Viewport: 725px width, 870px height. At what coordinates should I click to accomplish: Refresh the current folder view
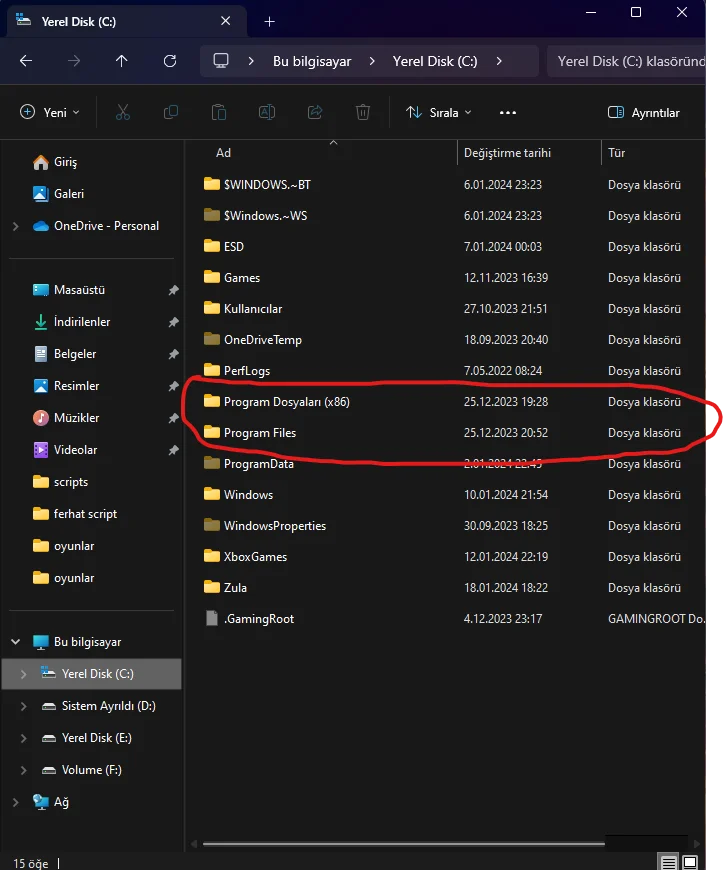pyautogui.click(x=170, y=61)
